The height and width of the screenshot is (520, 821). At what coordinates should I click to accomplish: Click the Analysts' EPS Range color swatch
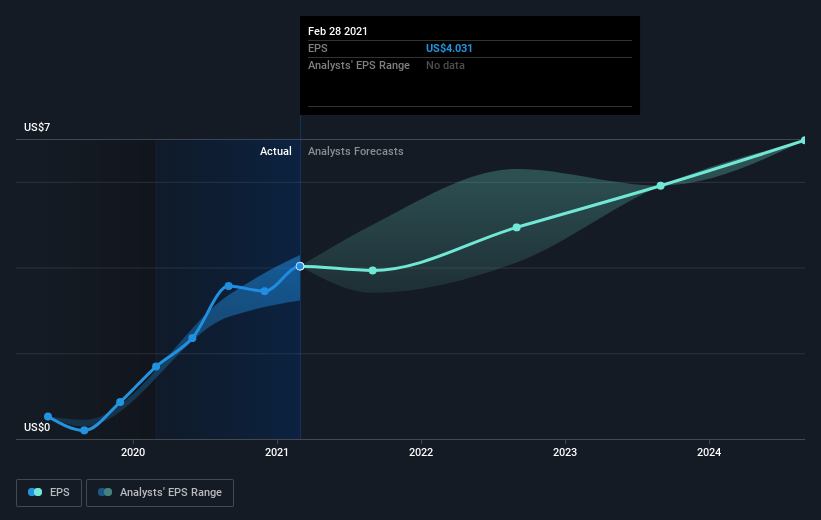pos(105,492)
